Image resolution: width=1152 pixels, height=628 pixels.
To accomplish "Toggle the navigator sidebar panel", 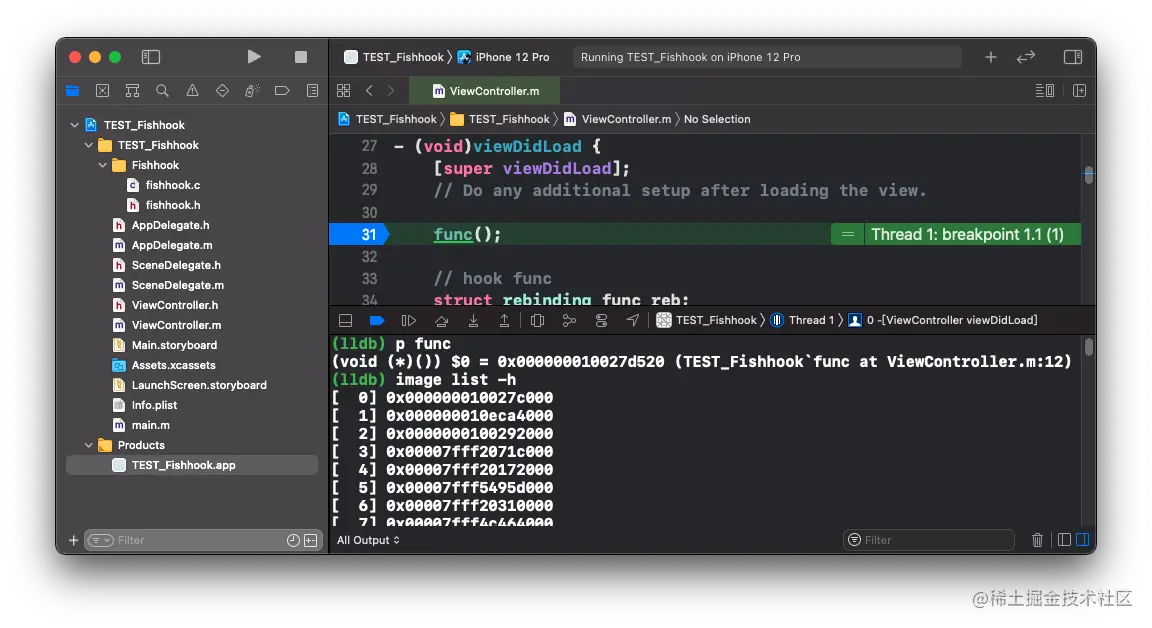I will (151, 57).
